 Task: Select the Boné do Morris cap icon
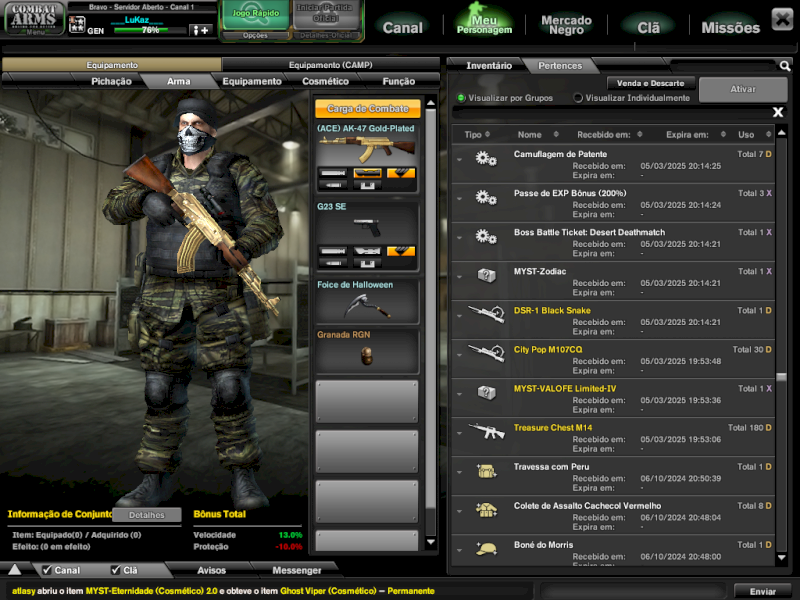tap(486, 549)
